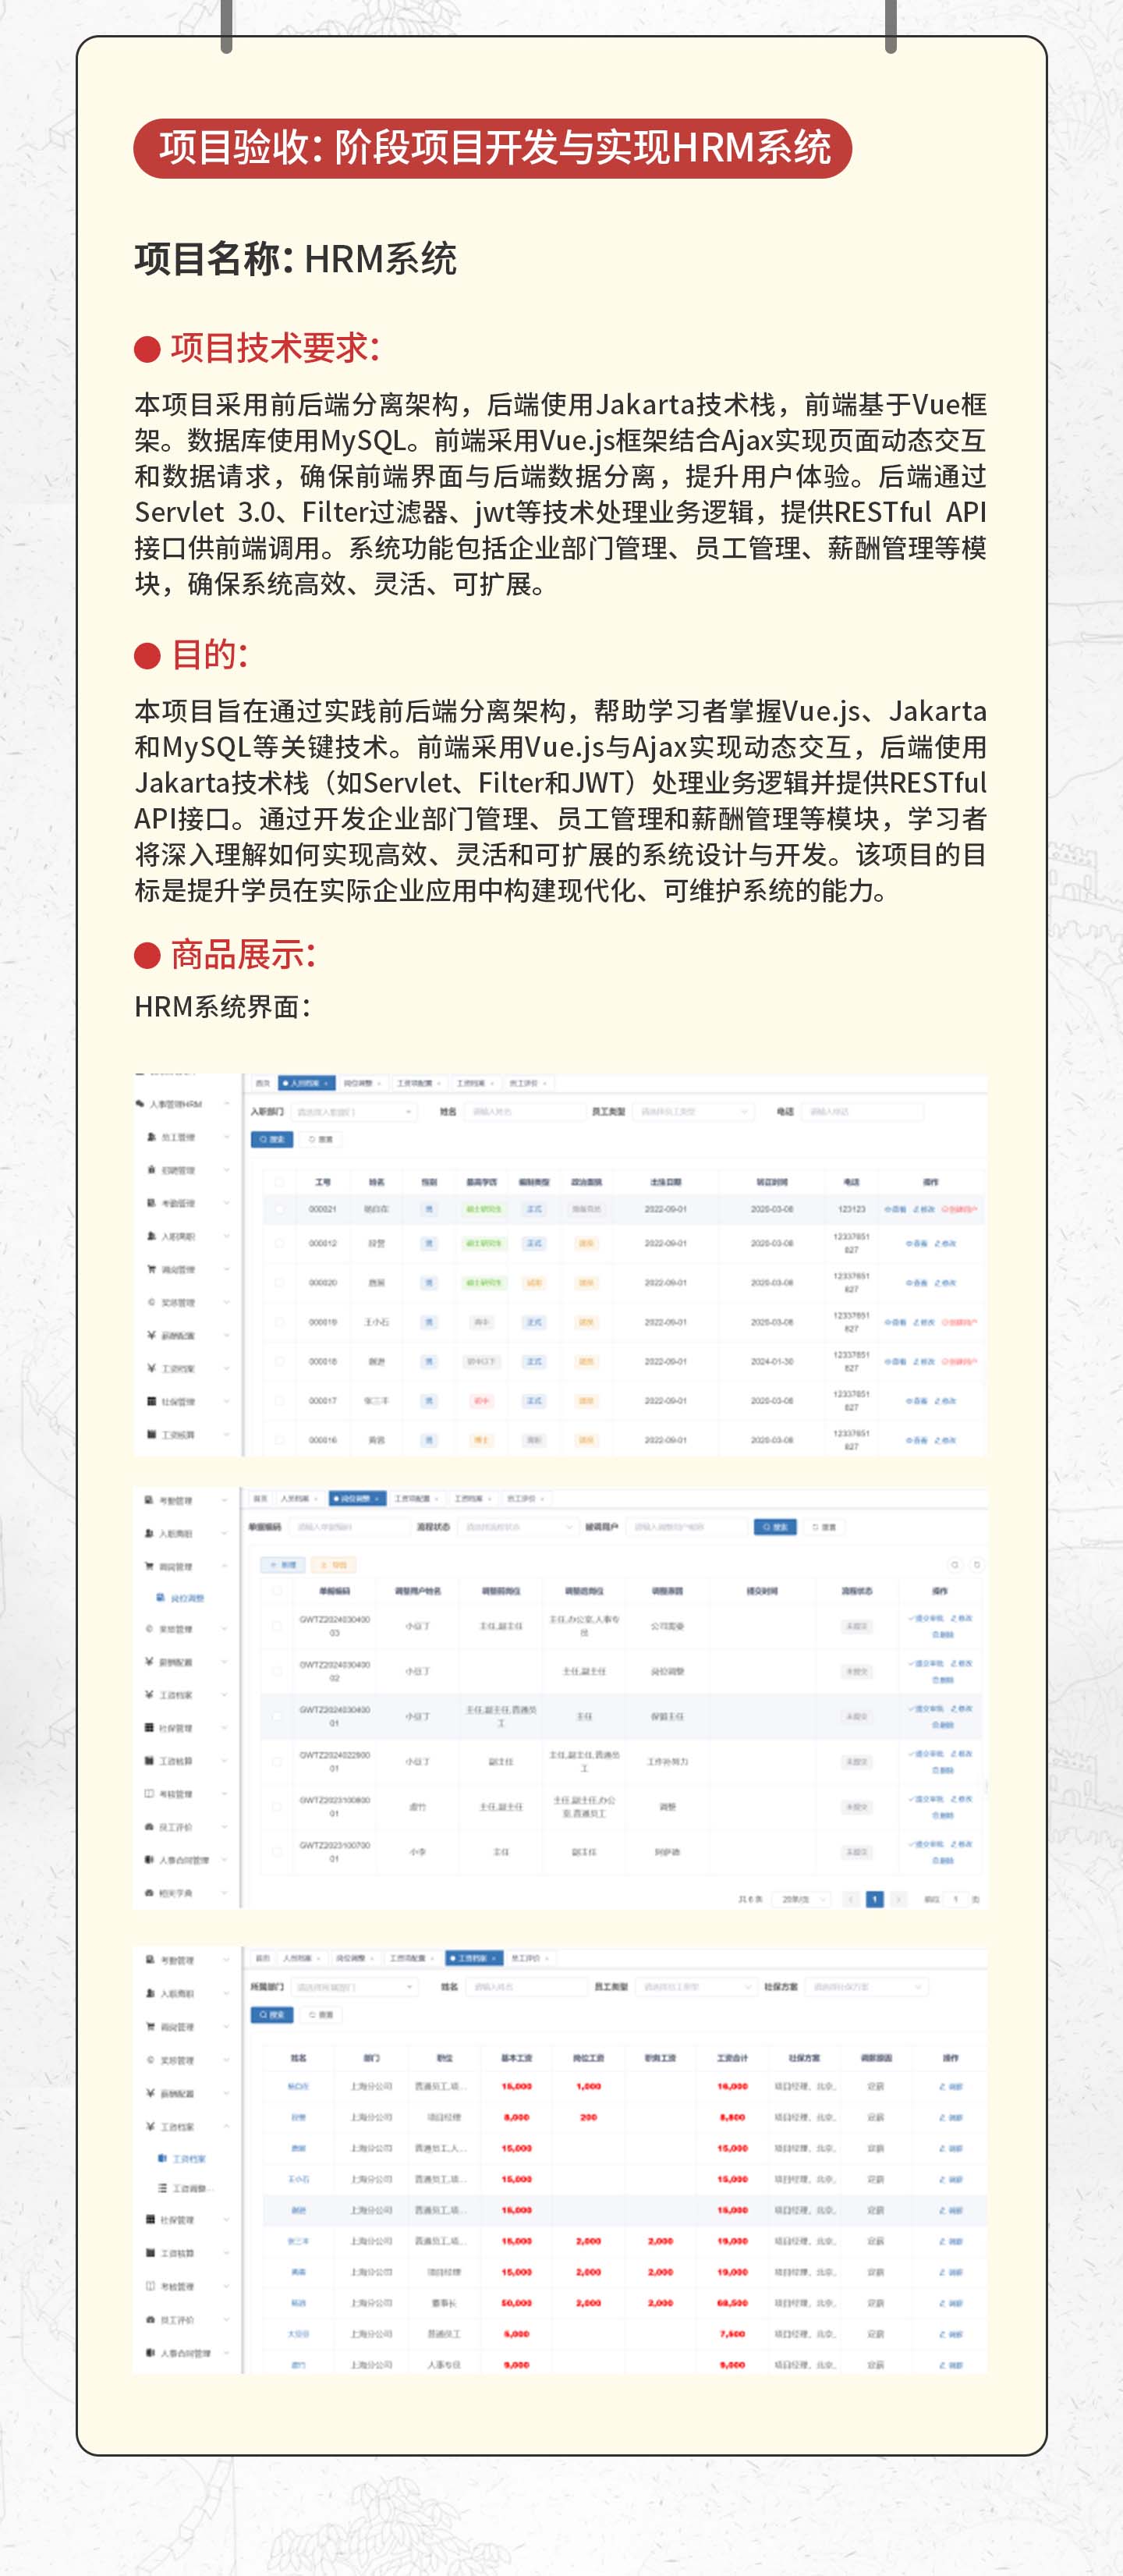
Task: Expand 员工管理 chevron in employee list sidebar
Action: tap(227, 1137)
